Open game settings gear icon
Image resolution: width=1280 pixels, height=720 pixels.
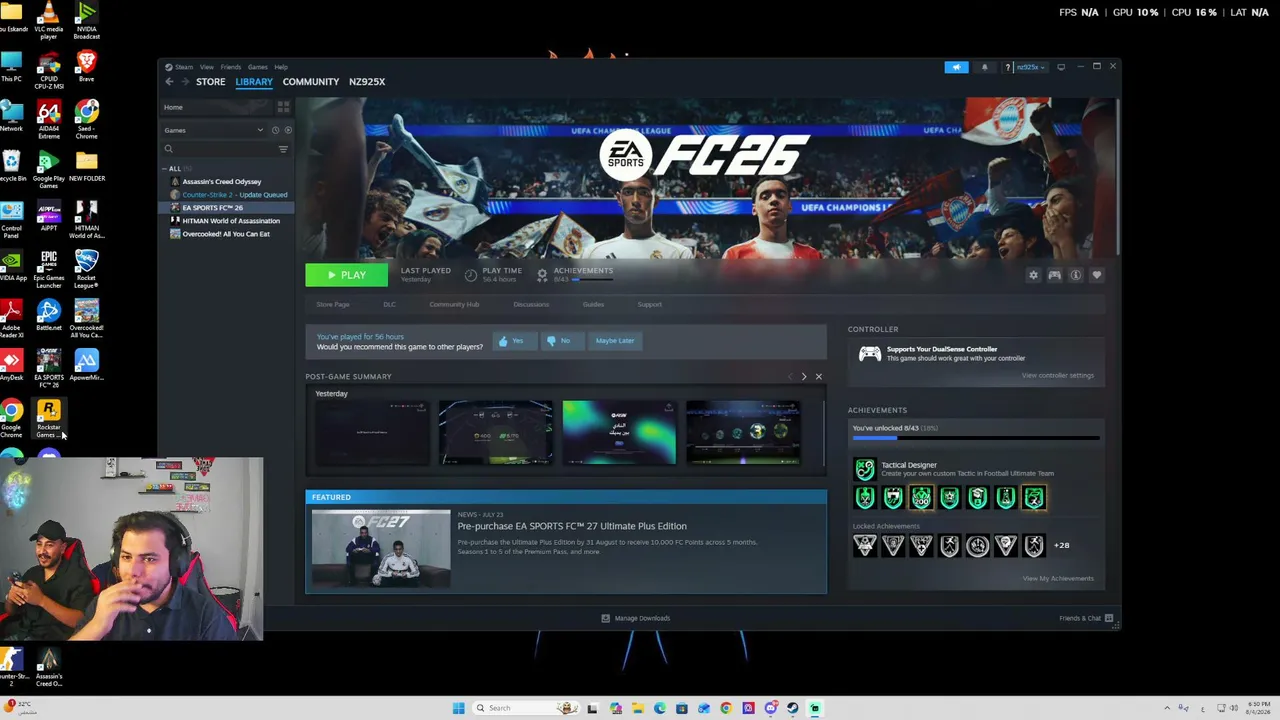pos(1033,275)
